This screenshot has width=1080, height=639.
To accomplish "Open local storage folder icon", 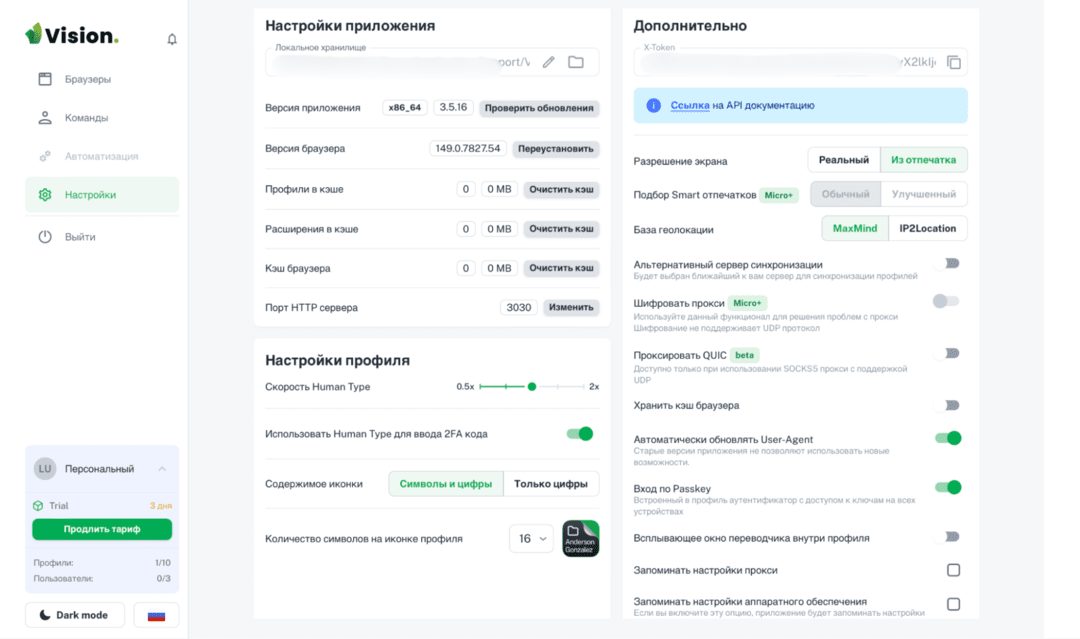I will (576, 62).
